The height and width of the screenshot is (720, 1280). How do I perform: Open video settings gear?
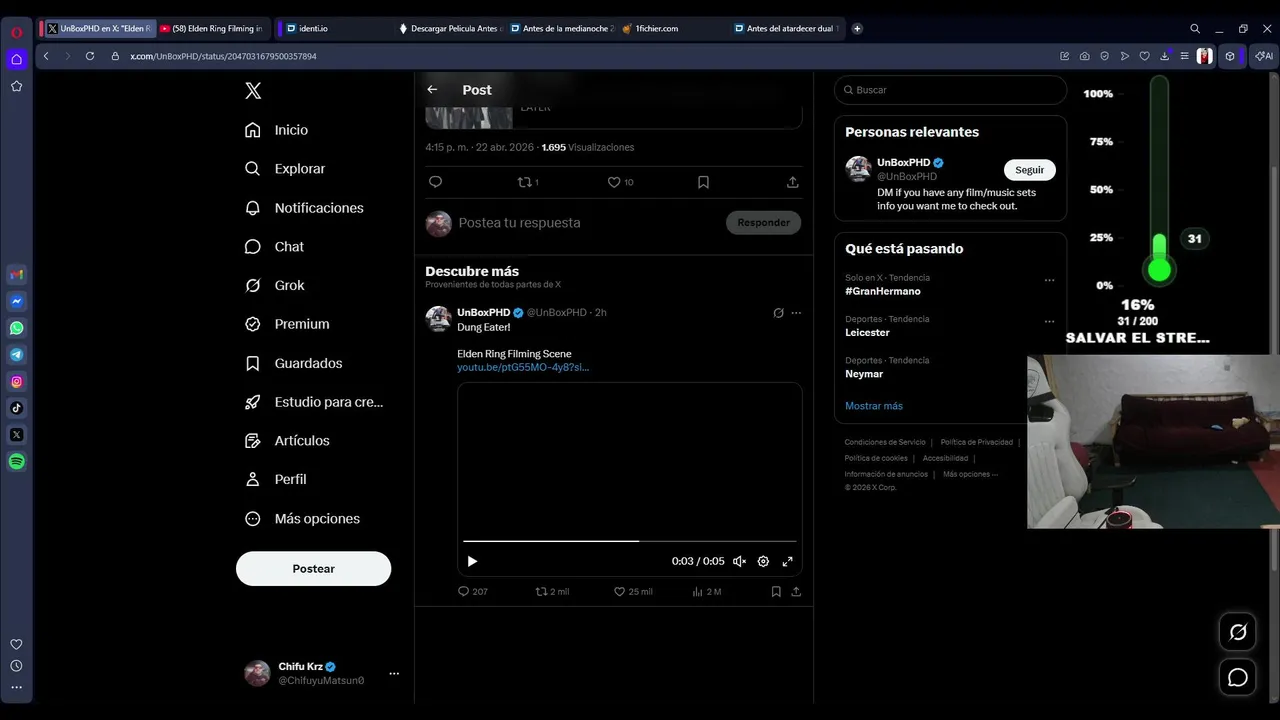click(763, 561)
